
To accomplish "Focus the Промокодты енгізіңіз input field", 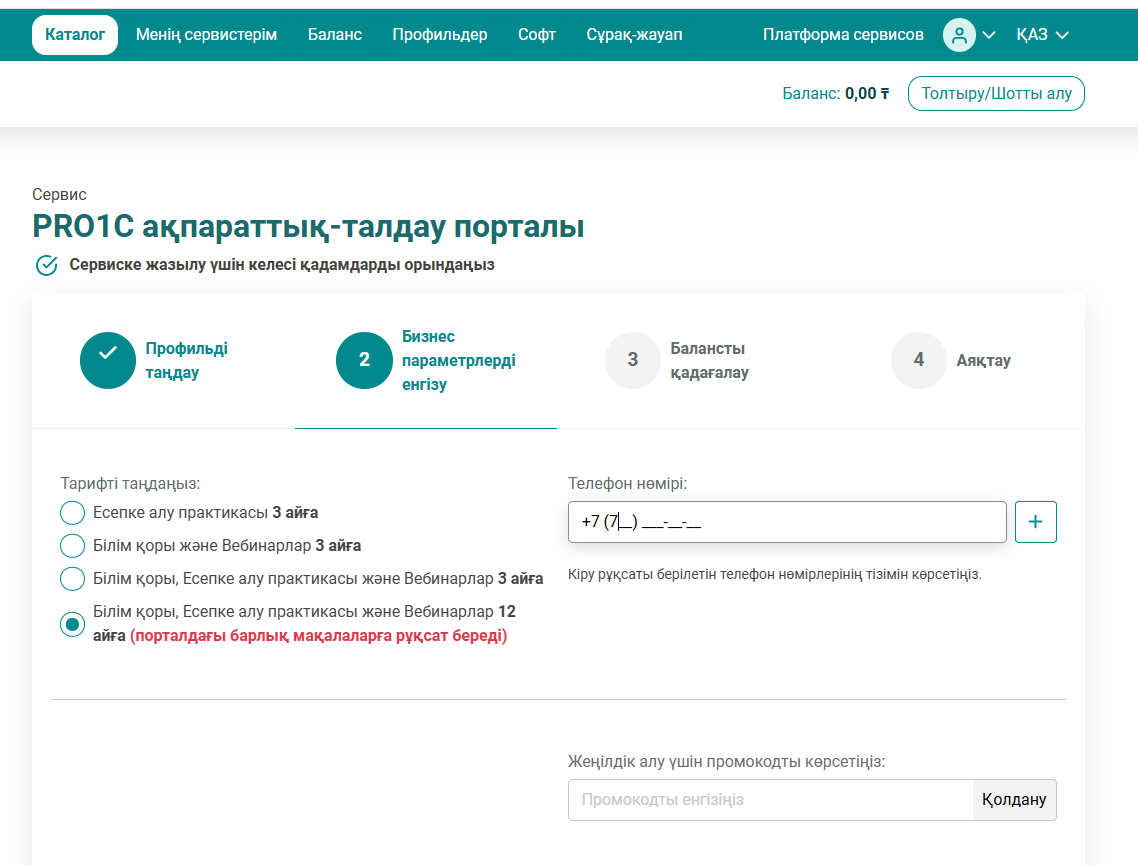I will pyautogui.click(x=770, y=800).
